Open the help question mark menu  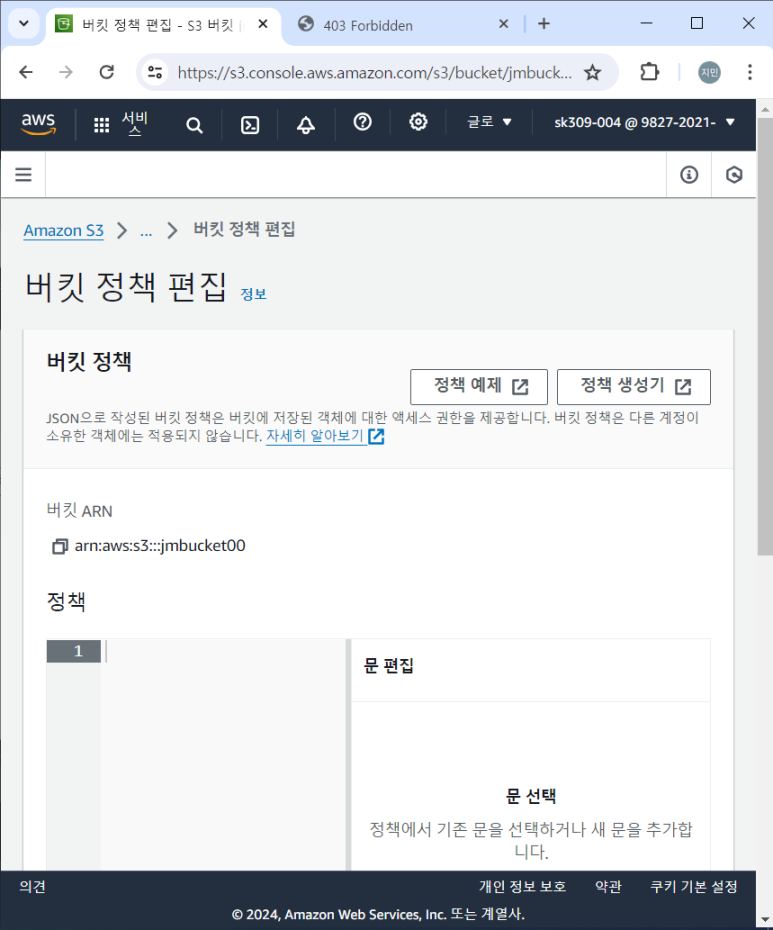(362, 122)
